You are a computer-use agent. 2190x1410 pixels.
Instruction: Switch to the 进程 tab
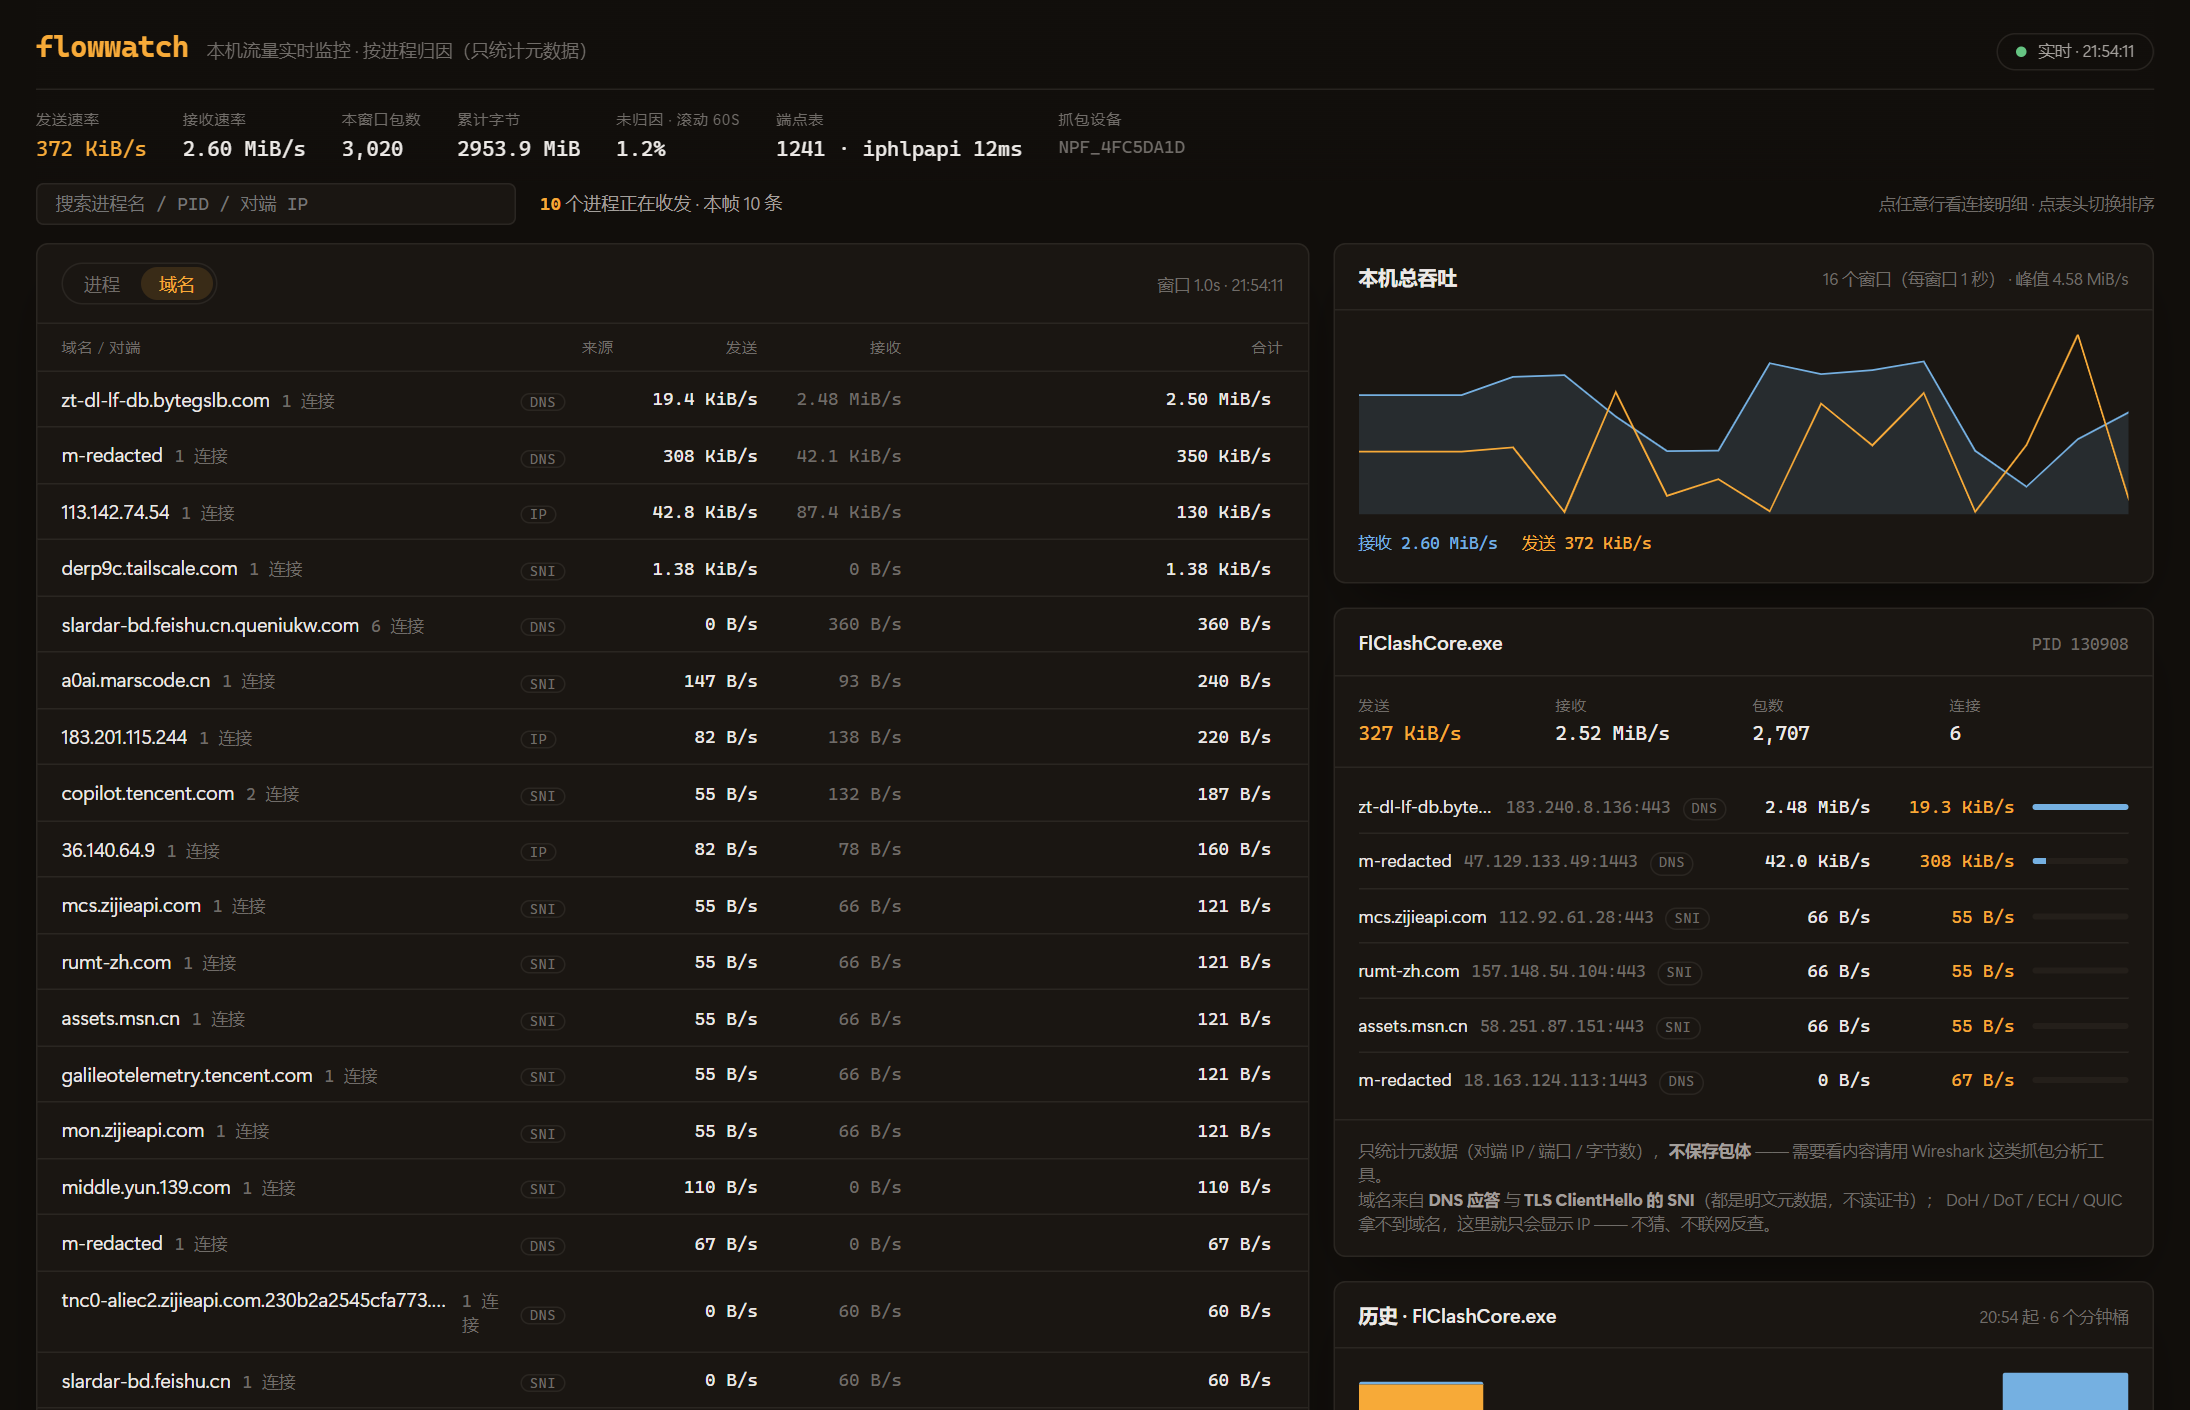(102, 285)
